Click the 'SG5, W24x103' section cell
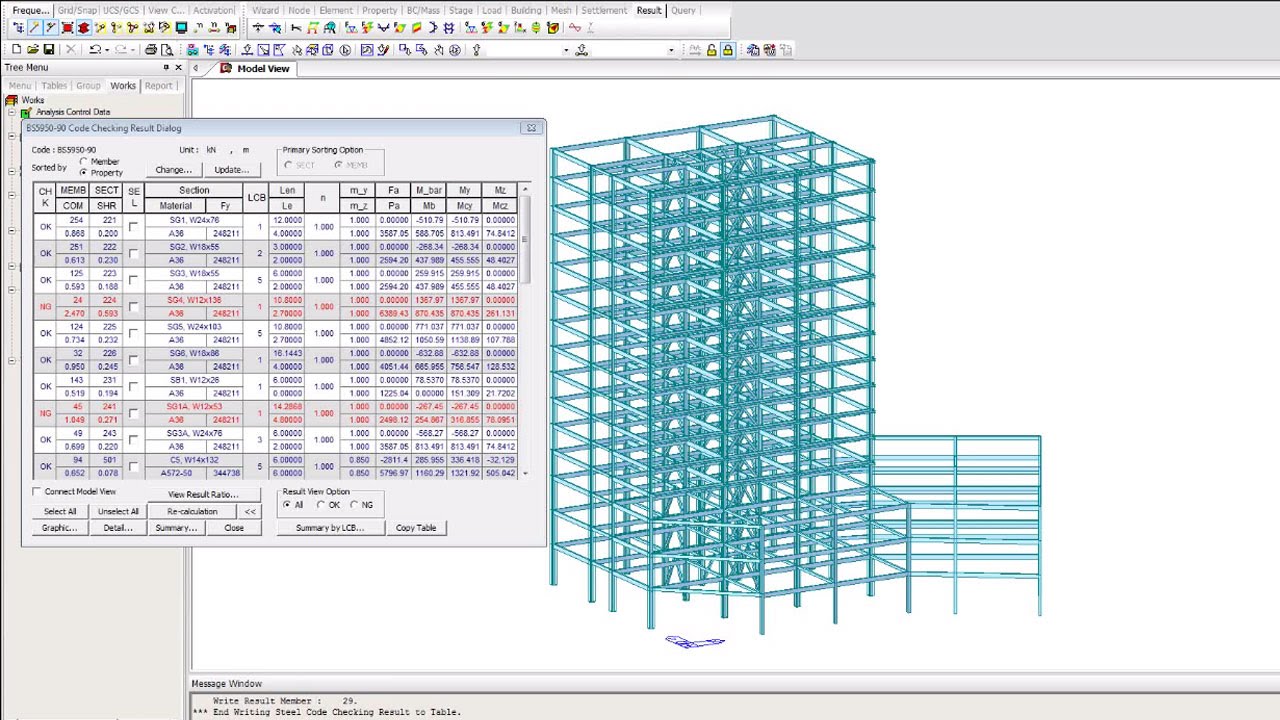 click(x=194, y=327)
